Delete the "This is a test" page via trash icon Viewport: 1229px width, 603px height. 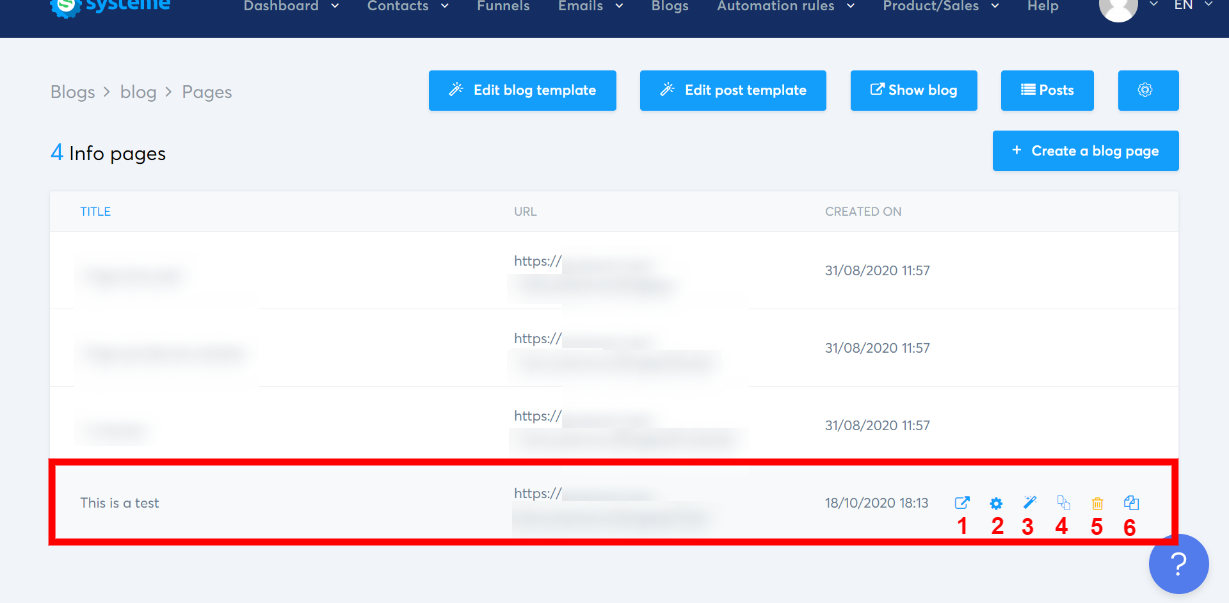[1096, 503]
